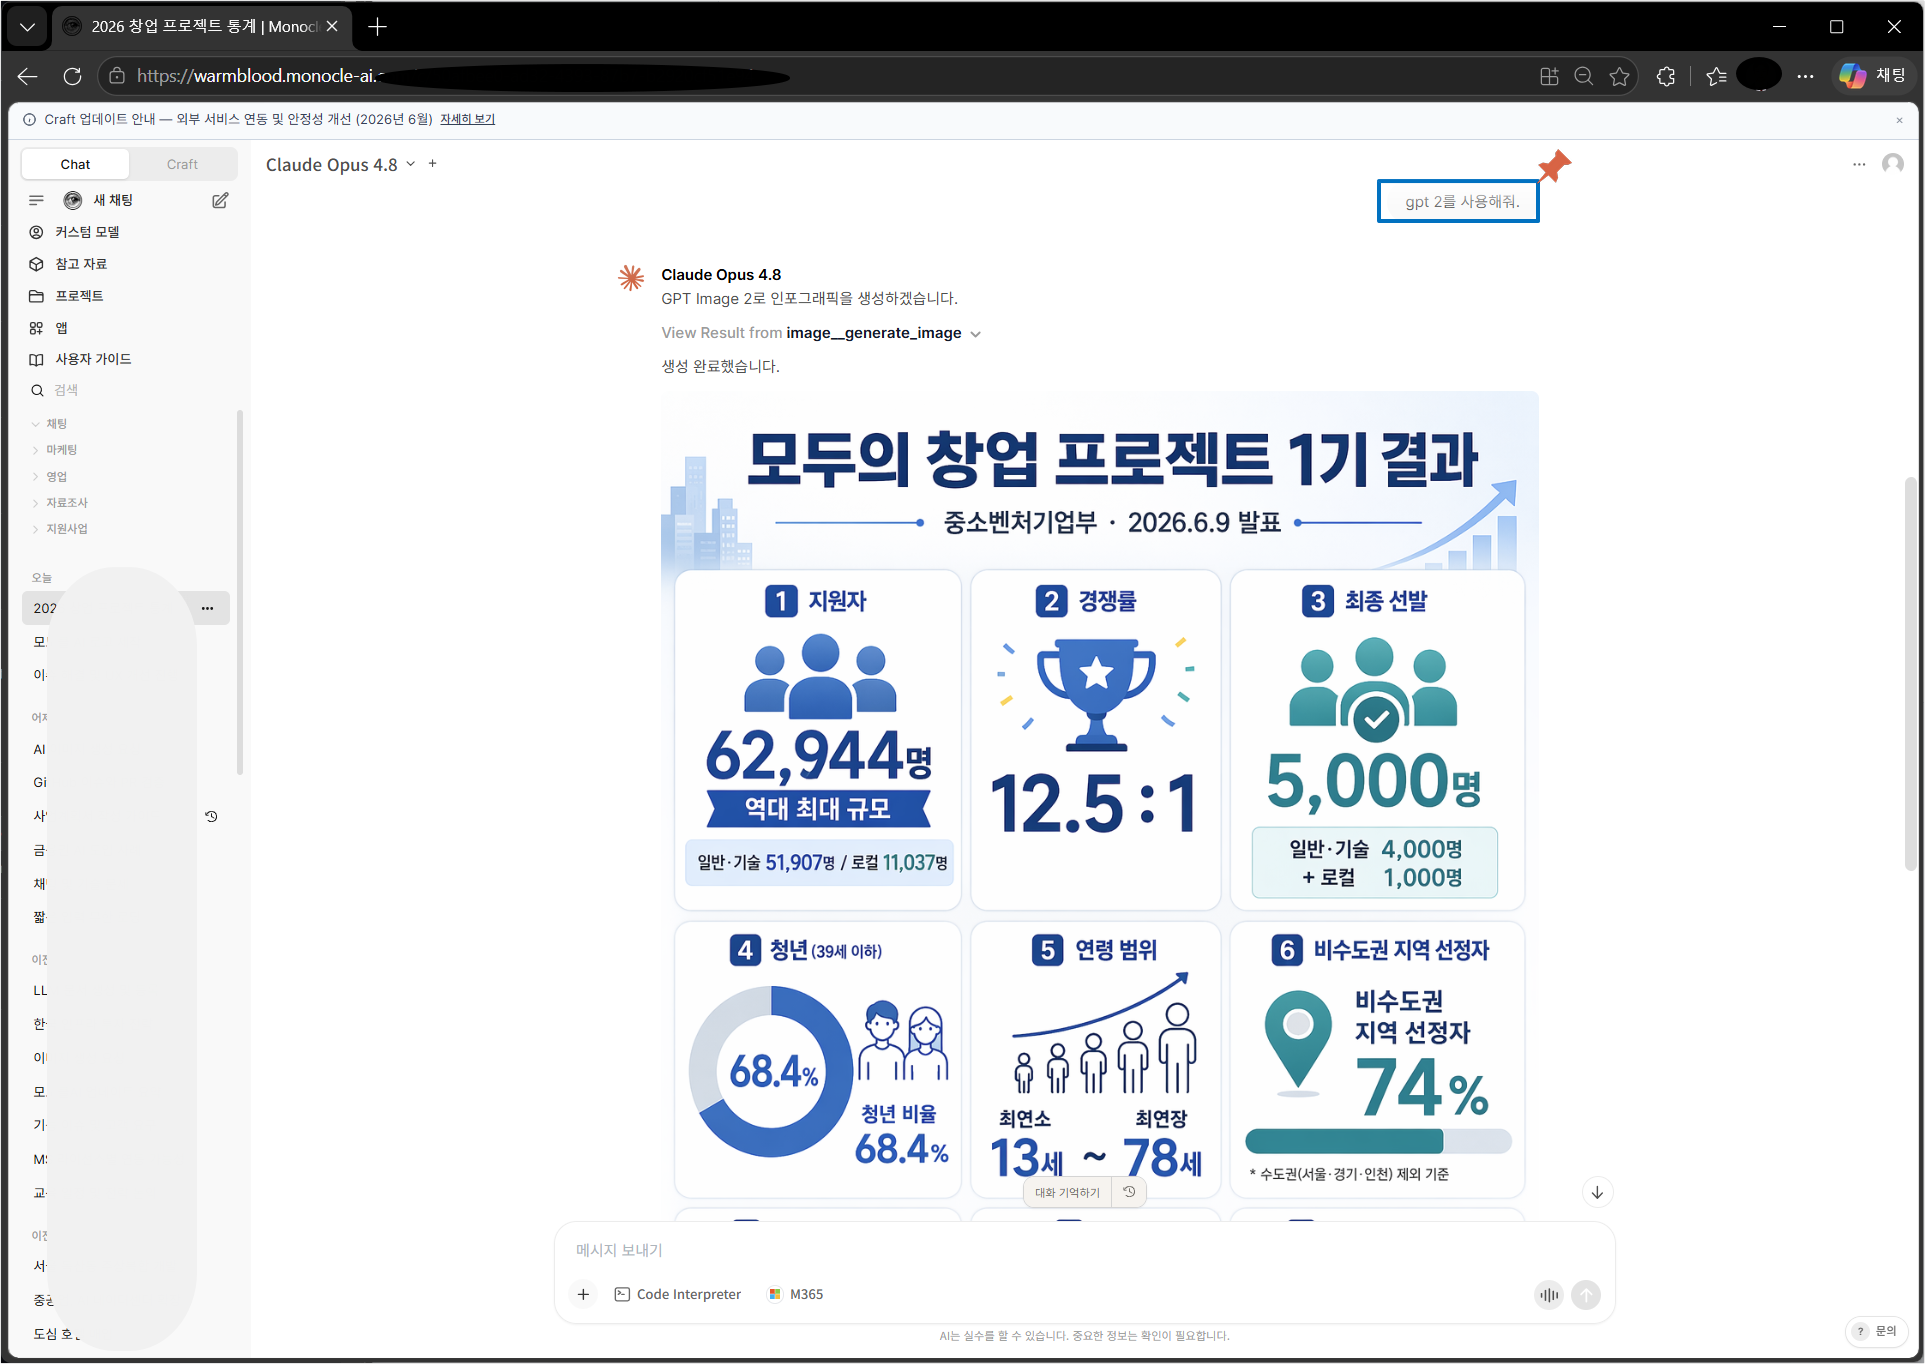Open user profile avatar
The width and height of the screenshot is (1925, 1364).
click(x=1893, y=164)
